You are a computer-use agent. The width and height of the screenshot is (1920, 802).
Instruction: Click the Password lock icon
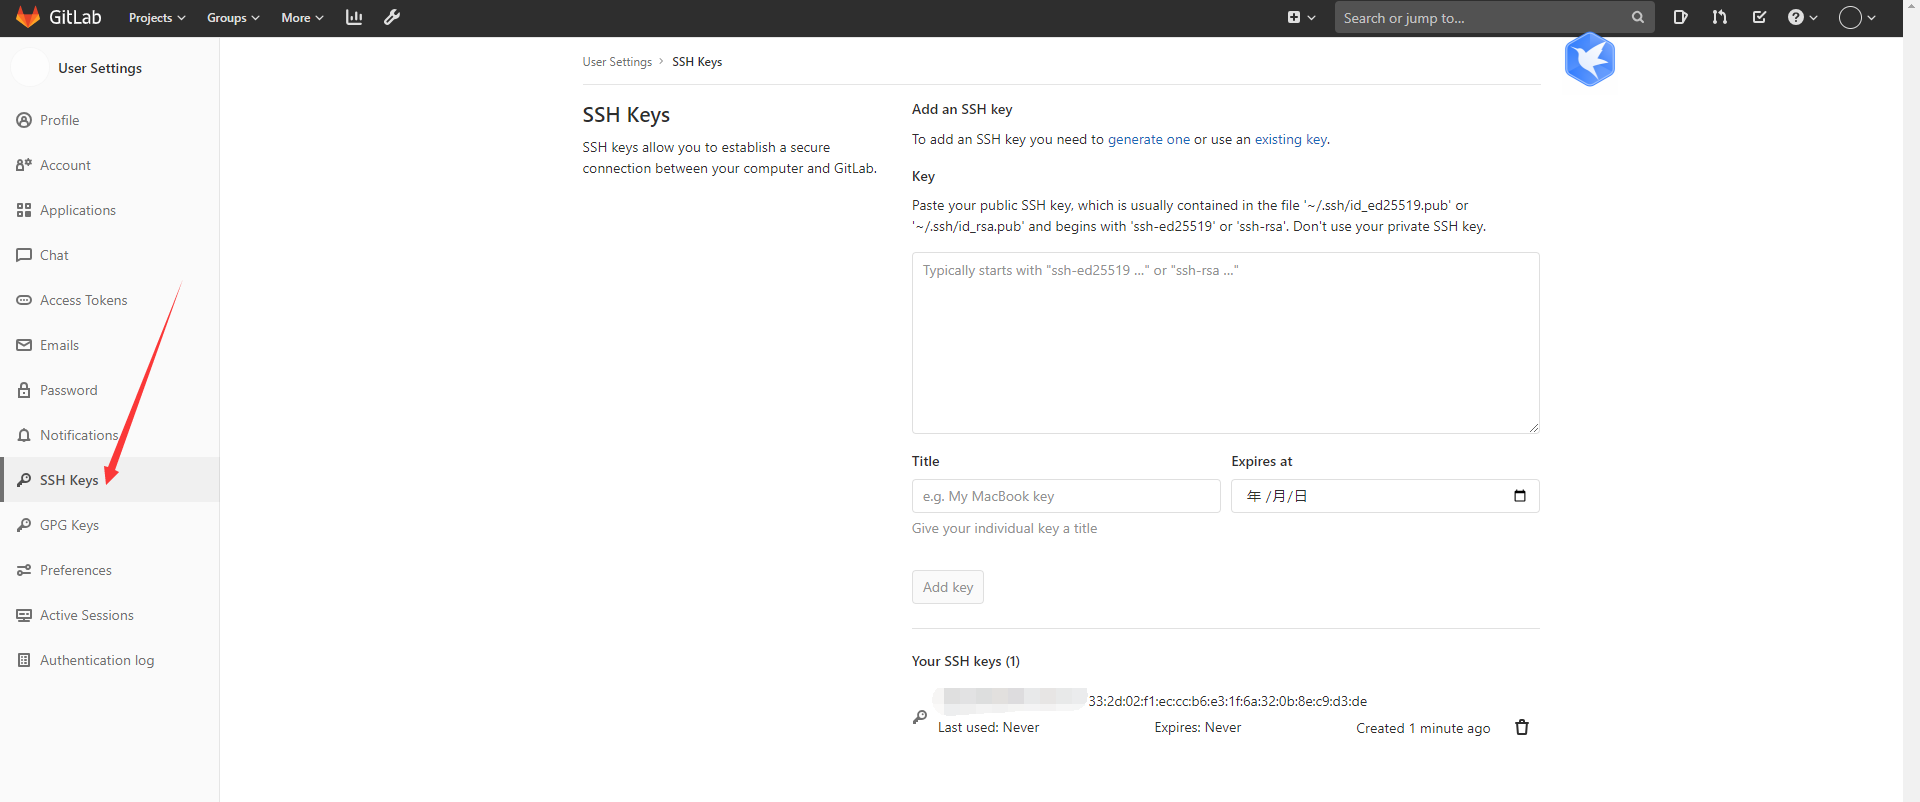24,390
